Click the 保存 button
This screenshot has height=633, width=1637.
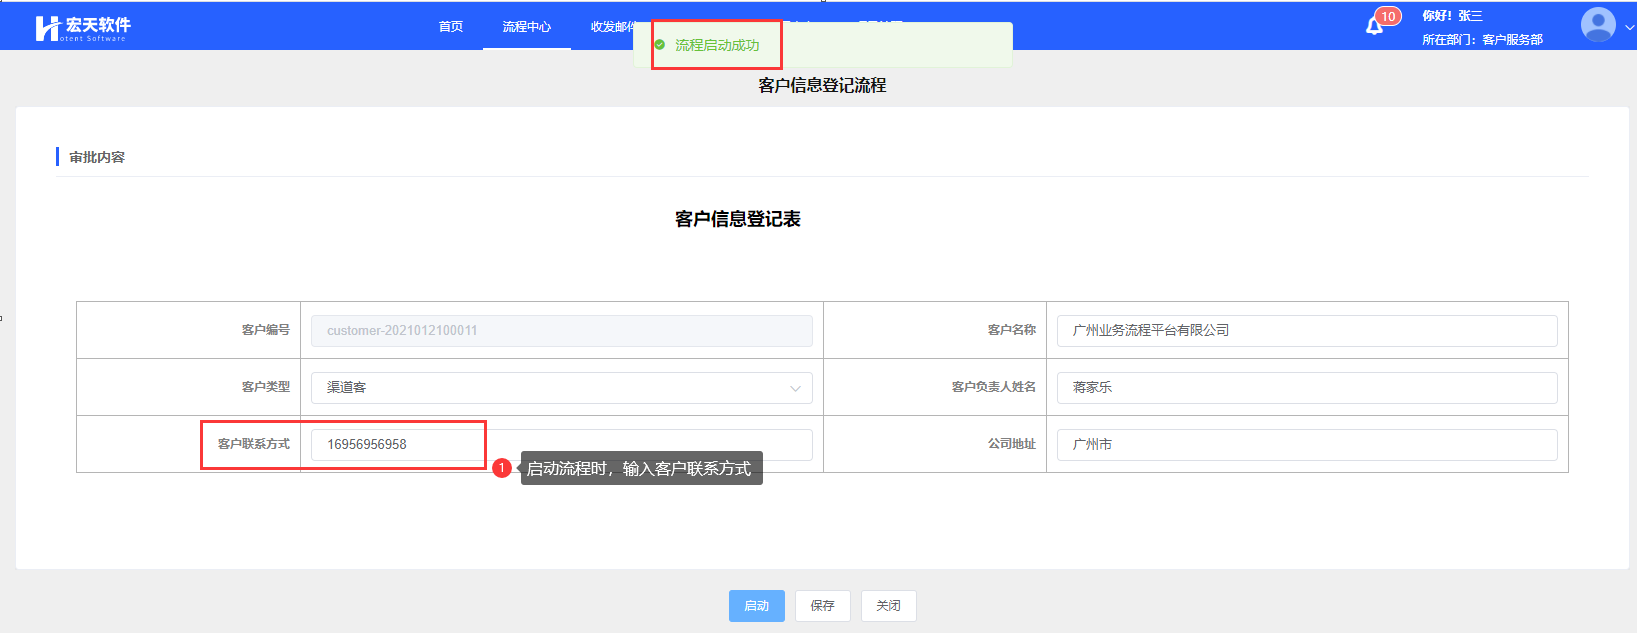tap(822, 606)
